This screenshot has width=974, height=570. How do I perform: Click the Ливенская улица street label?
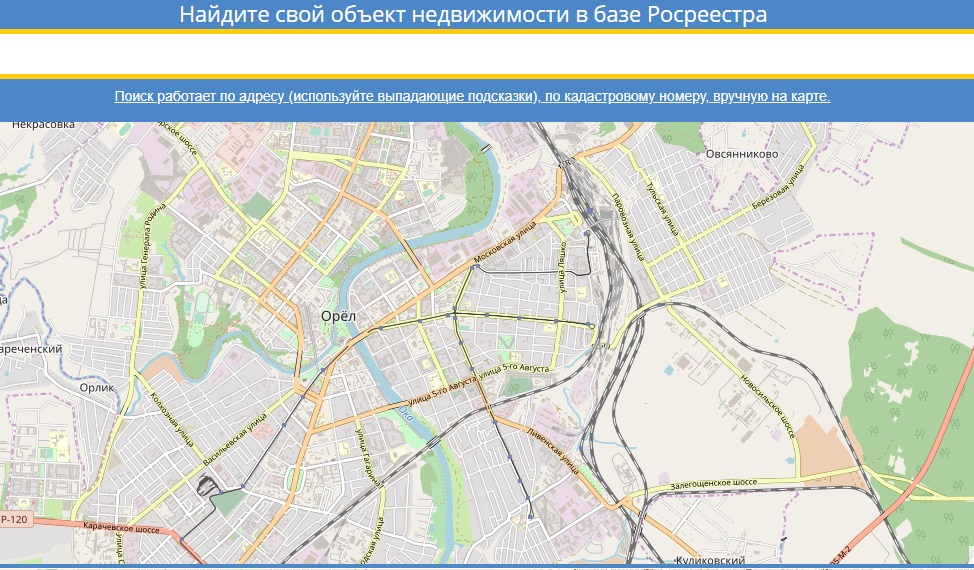(552, 450)
